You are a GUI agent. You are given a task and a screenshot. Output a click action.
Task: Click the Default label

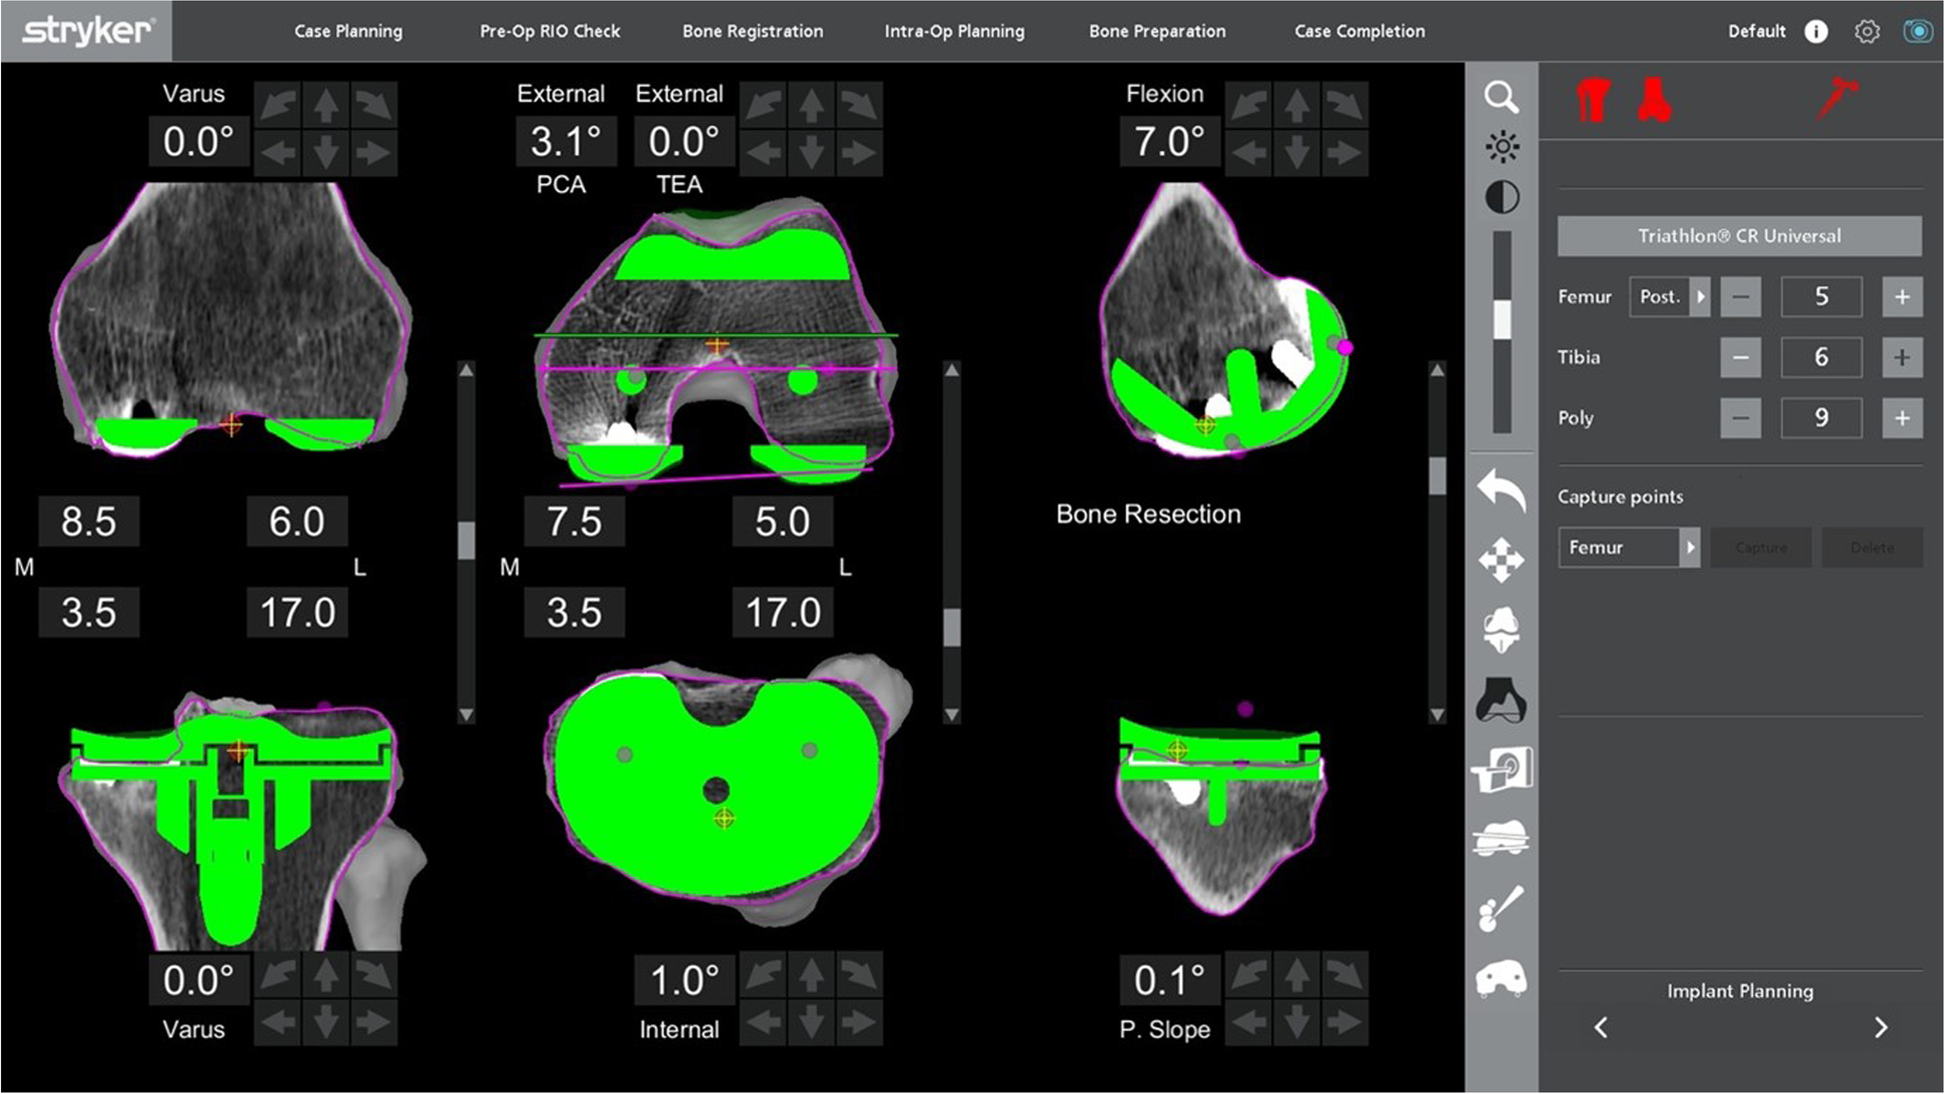[x=1756, y=31]
